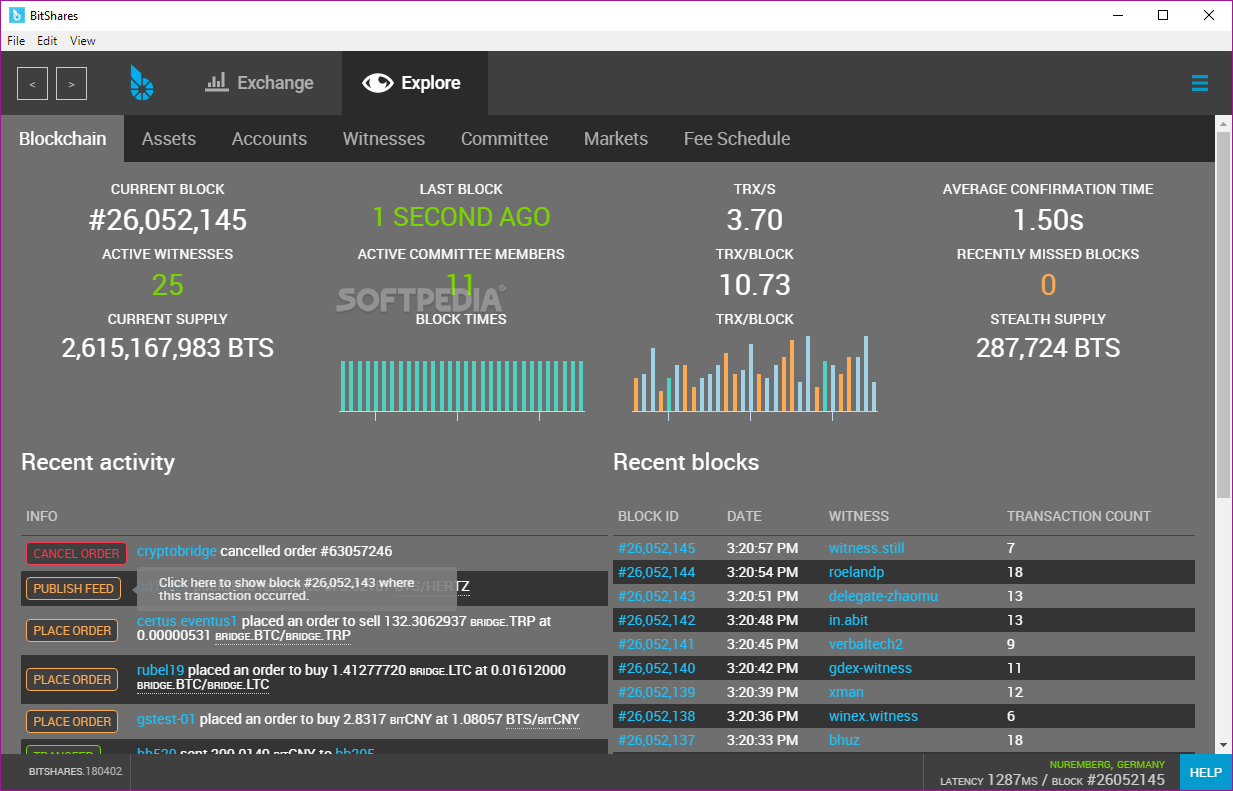Screen dimensions: 1233x791
Task: Click the scrollbar up arrow
Action: pyautogui.click(x=1223, y=123)
